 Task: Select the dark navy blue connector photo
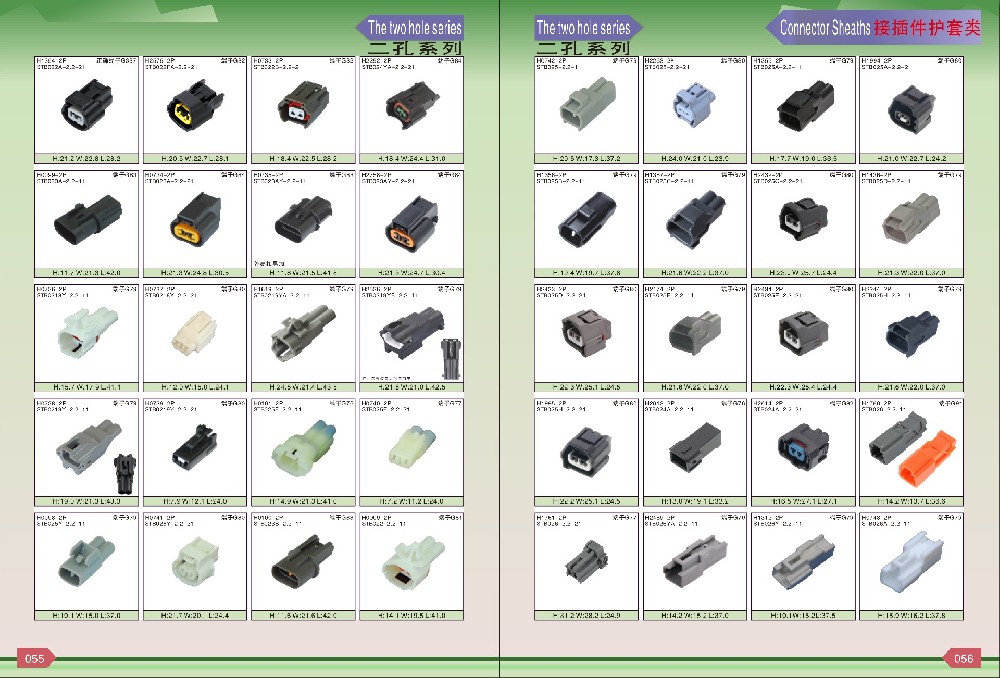912,334
